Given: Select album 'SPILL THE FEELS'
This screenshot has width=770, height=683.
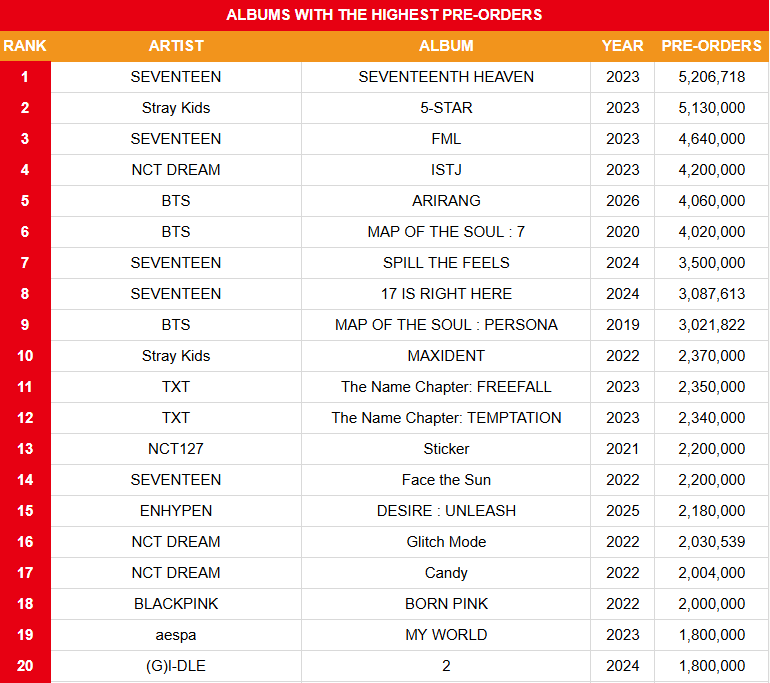Looking at the screenshot, I should (446, 263).
